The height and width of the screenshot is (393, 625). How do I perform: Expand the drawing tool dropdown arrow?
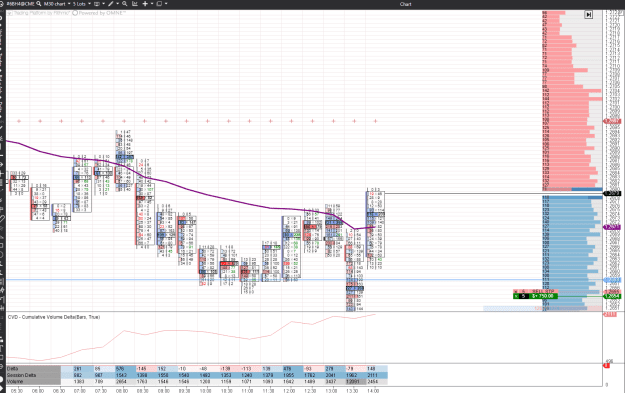(118, 4)
